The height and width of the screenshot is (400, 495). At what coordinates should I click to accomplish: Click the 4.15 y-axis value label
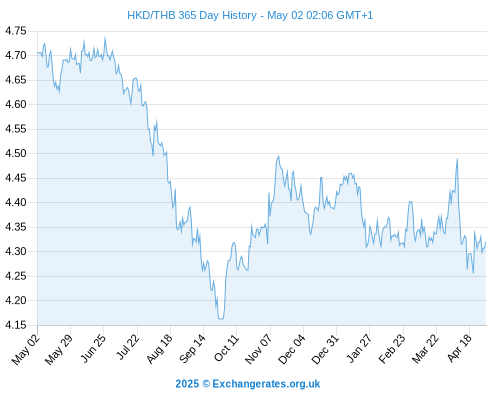click(16, 325)
